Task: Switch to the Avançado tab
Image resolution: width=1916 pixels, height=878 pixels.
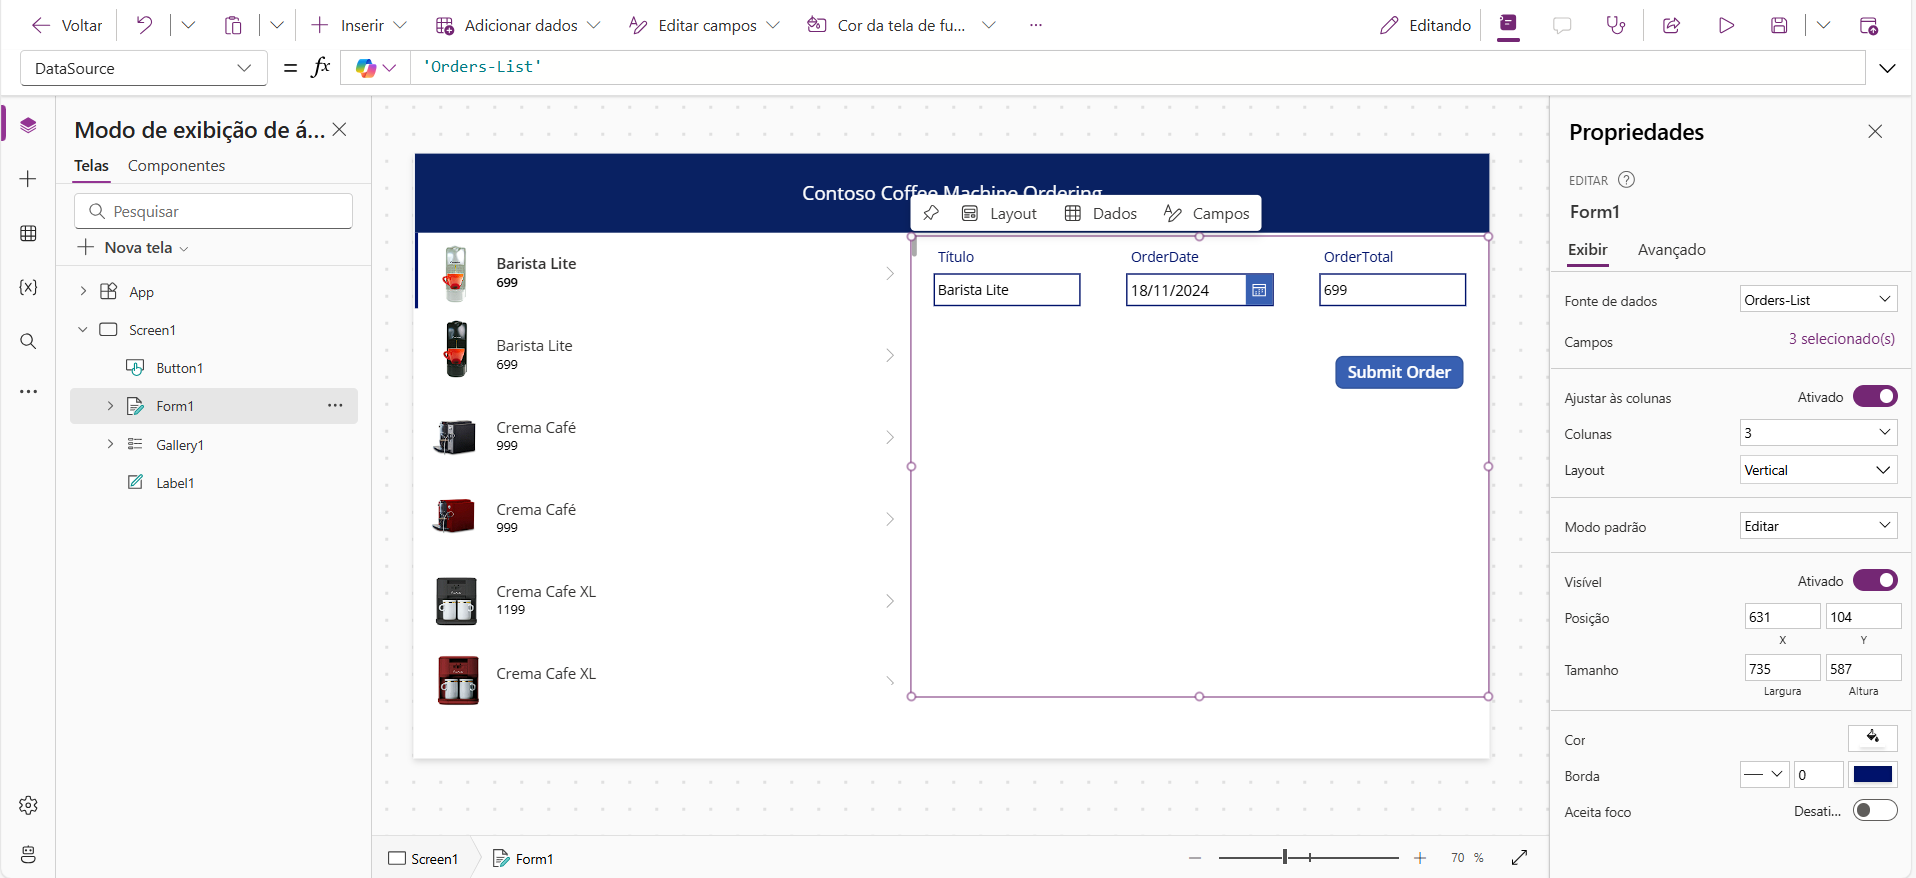Action: (1671, 250)
